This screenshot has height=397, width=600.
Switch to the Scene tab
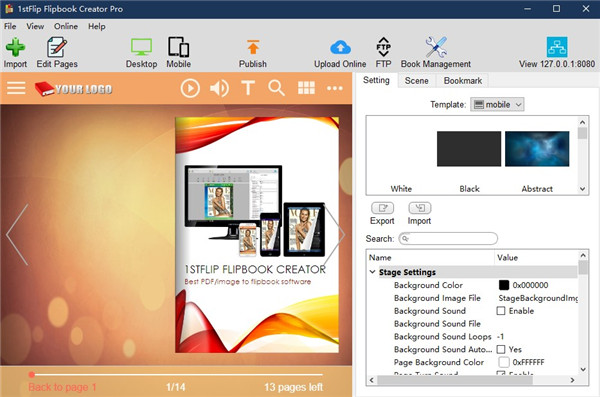pyautogui.click(x=416, y=81)
